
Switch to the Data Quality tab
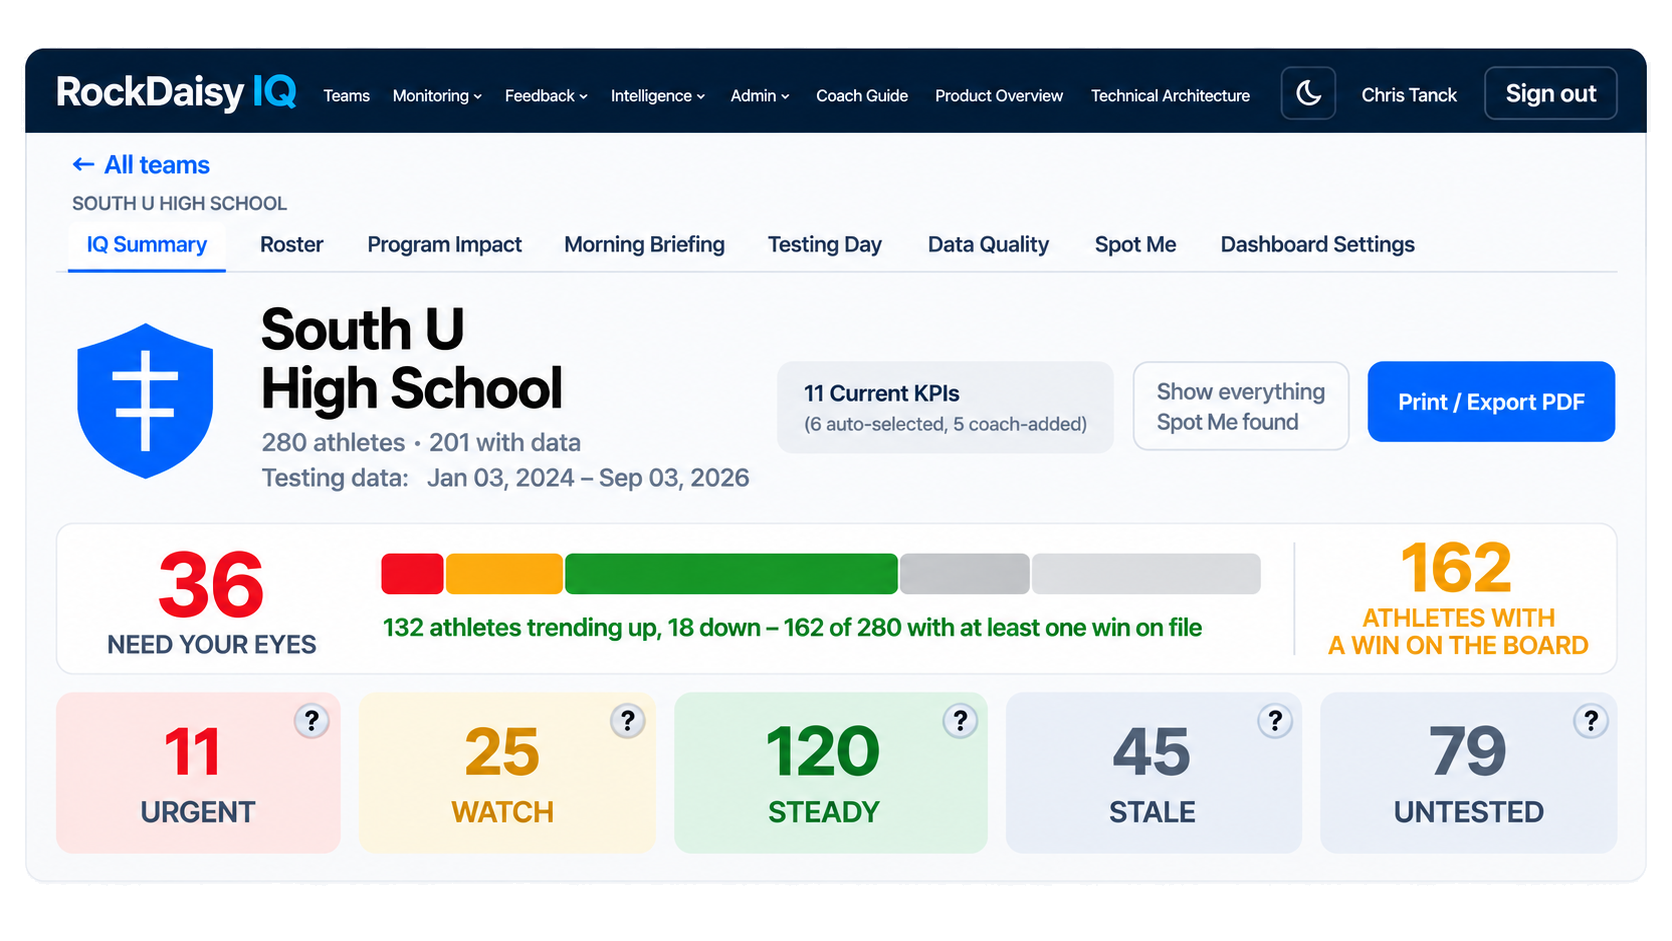(988, 245)
